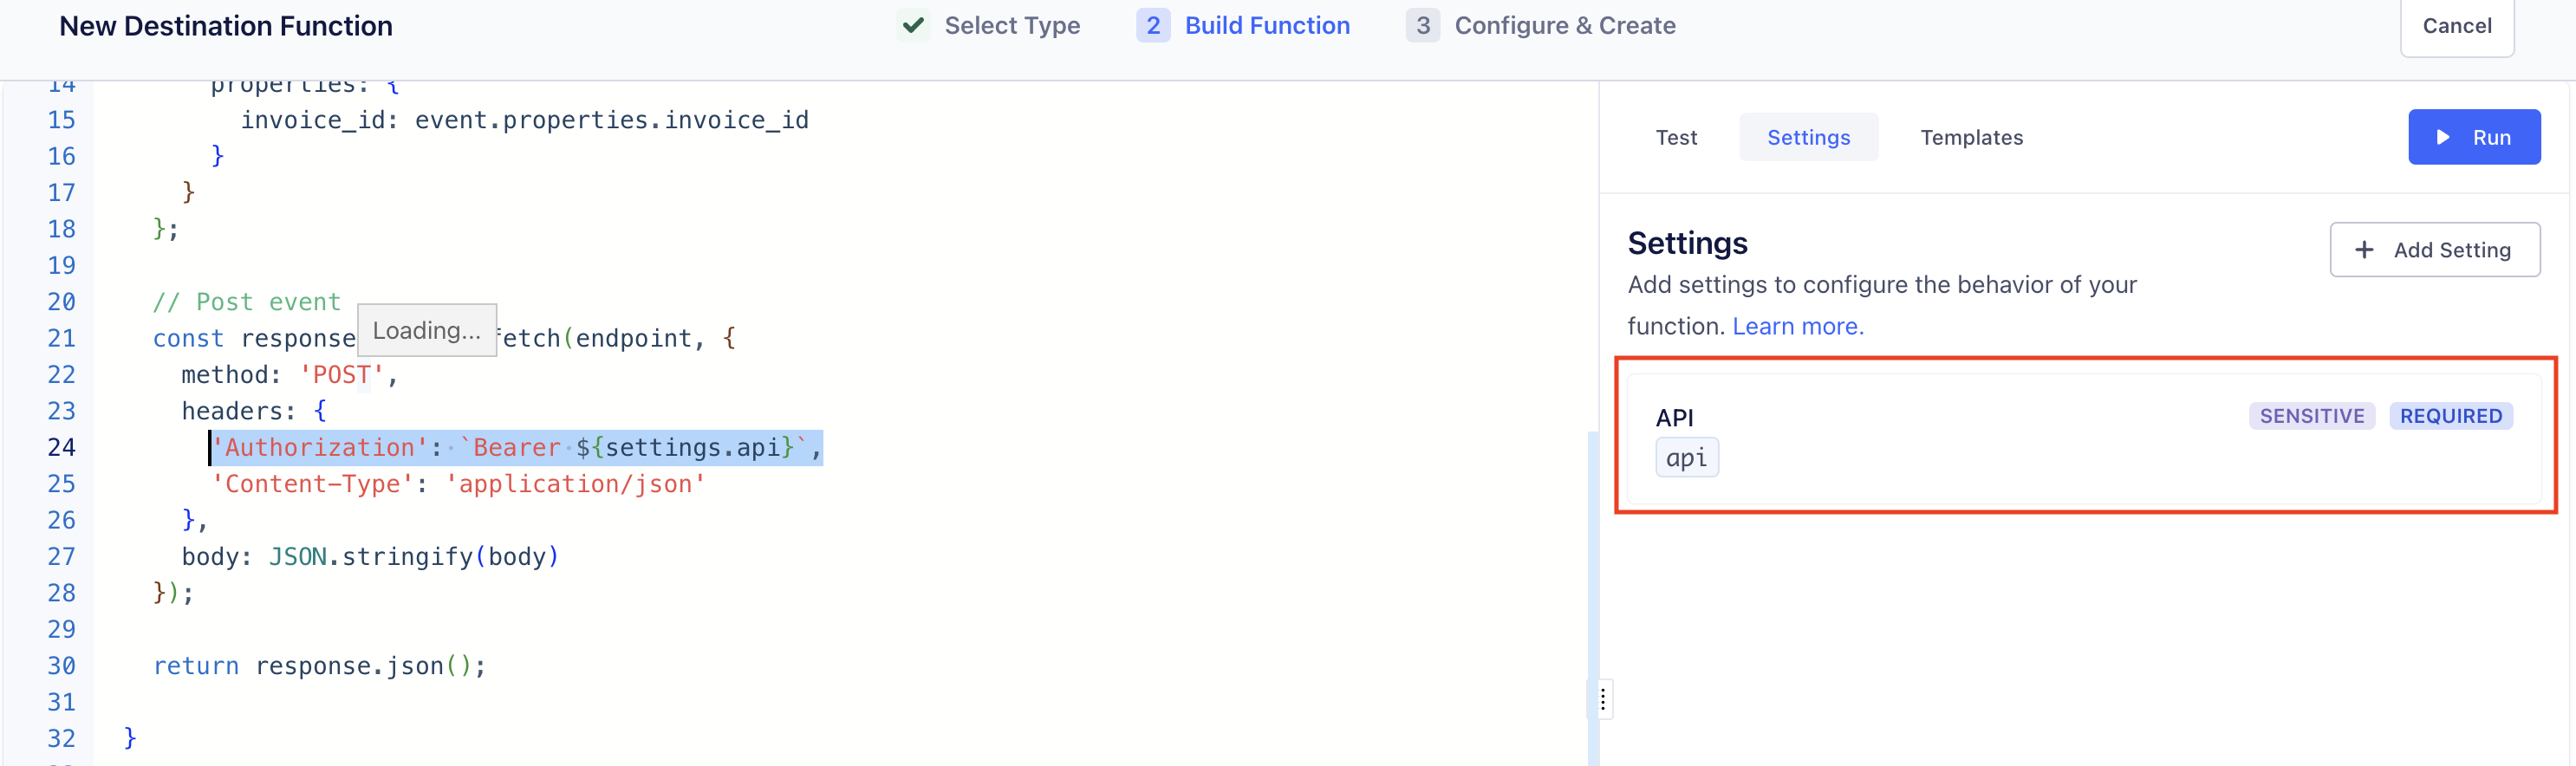Click the step 3 number badge
Viewport: 2576px width, 766px height.
[x=1423, y=25]
